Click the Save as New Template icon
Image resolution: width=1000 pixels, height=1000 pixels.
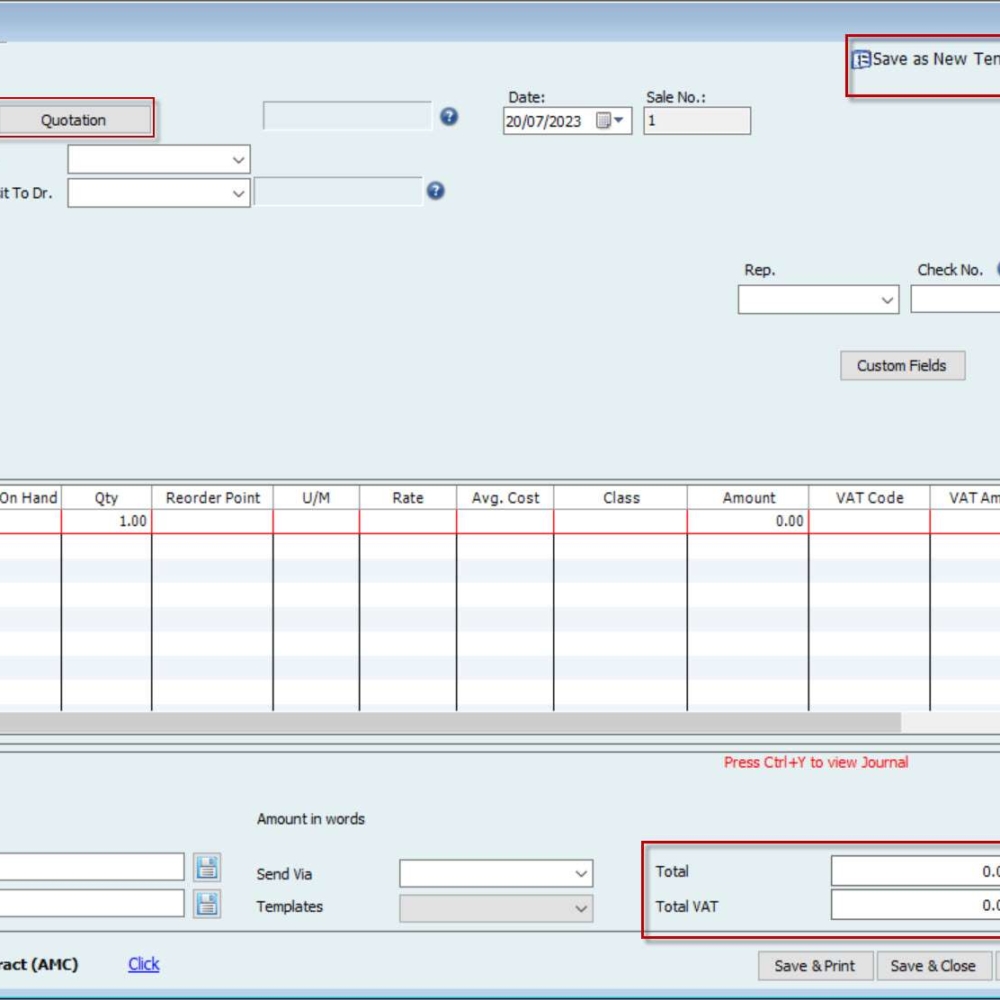[x=861, y=59]
